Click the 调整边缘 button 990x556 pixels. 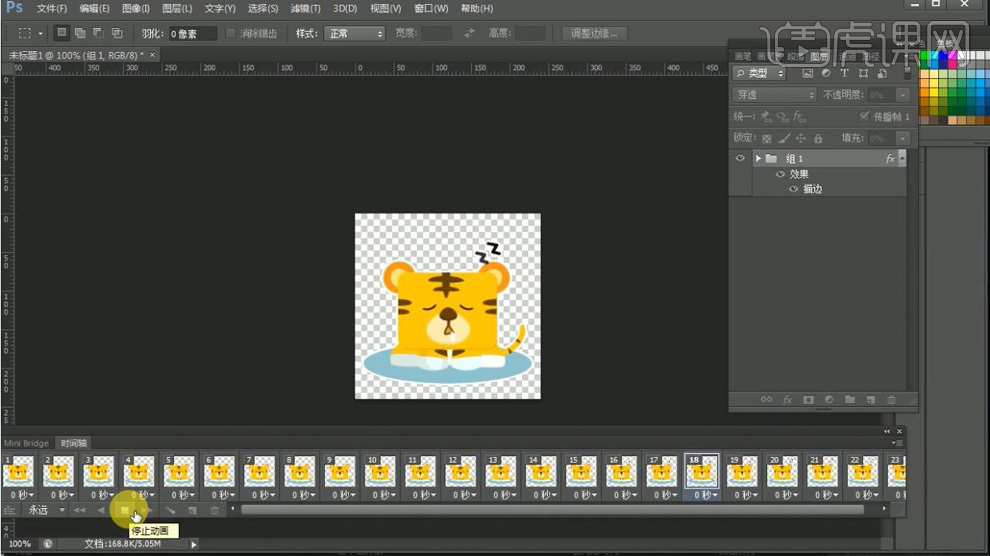pyautogui.click(x=595, y=33)
